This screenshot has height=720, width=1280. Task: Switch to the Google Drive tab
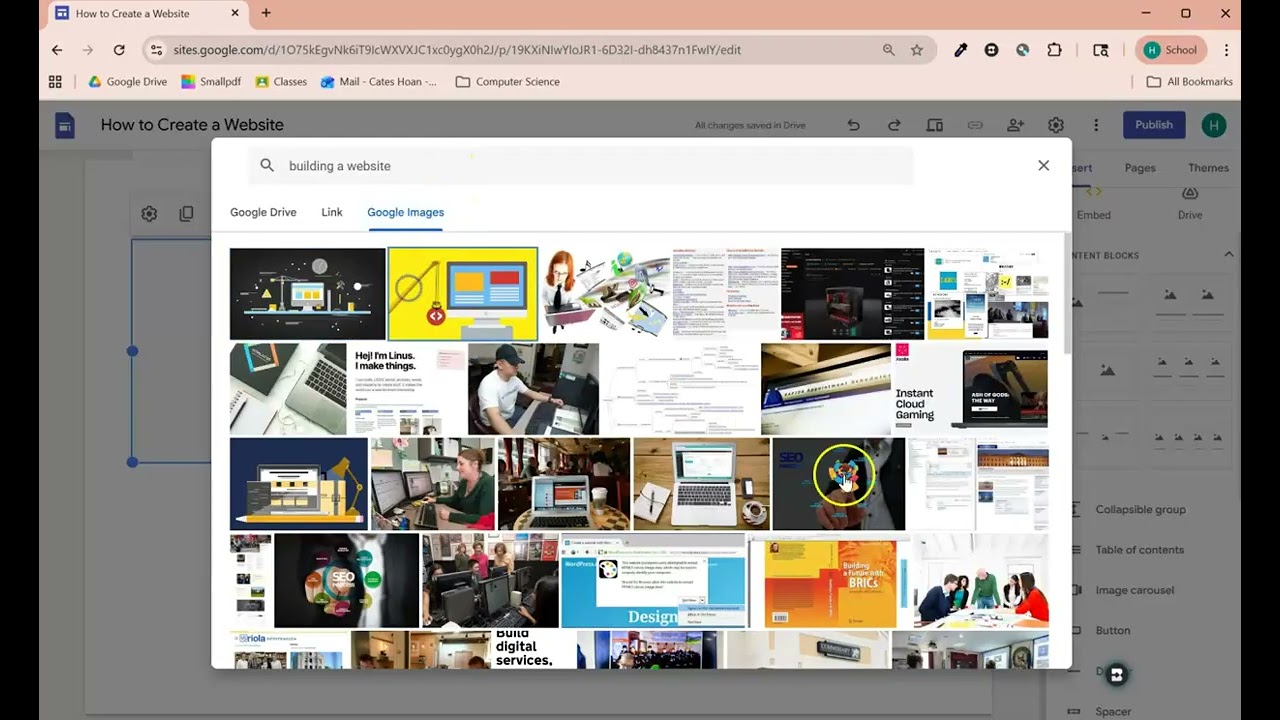tap(263, 212)
